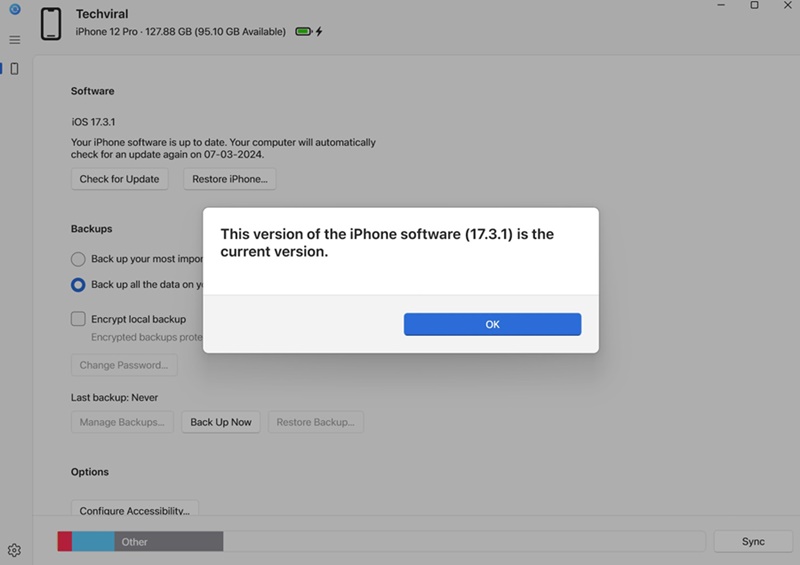Select the iPhone device icon in sidebar
This screenshot has width=800, height=565.
click(x=14, y=69)
